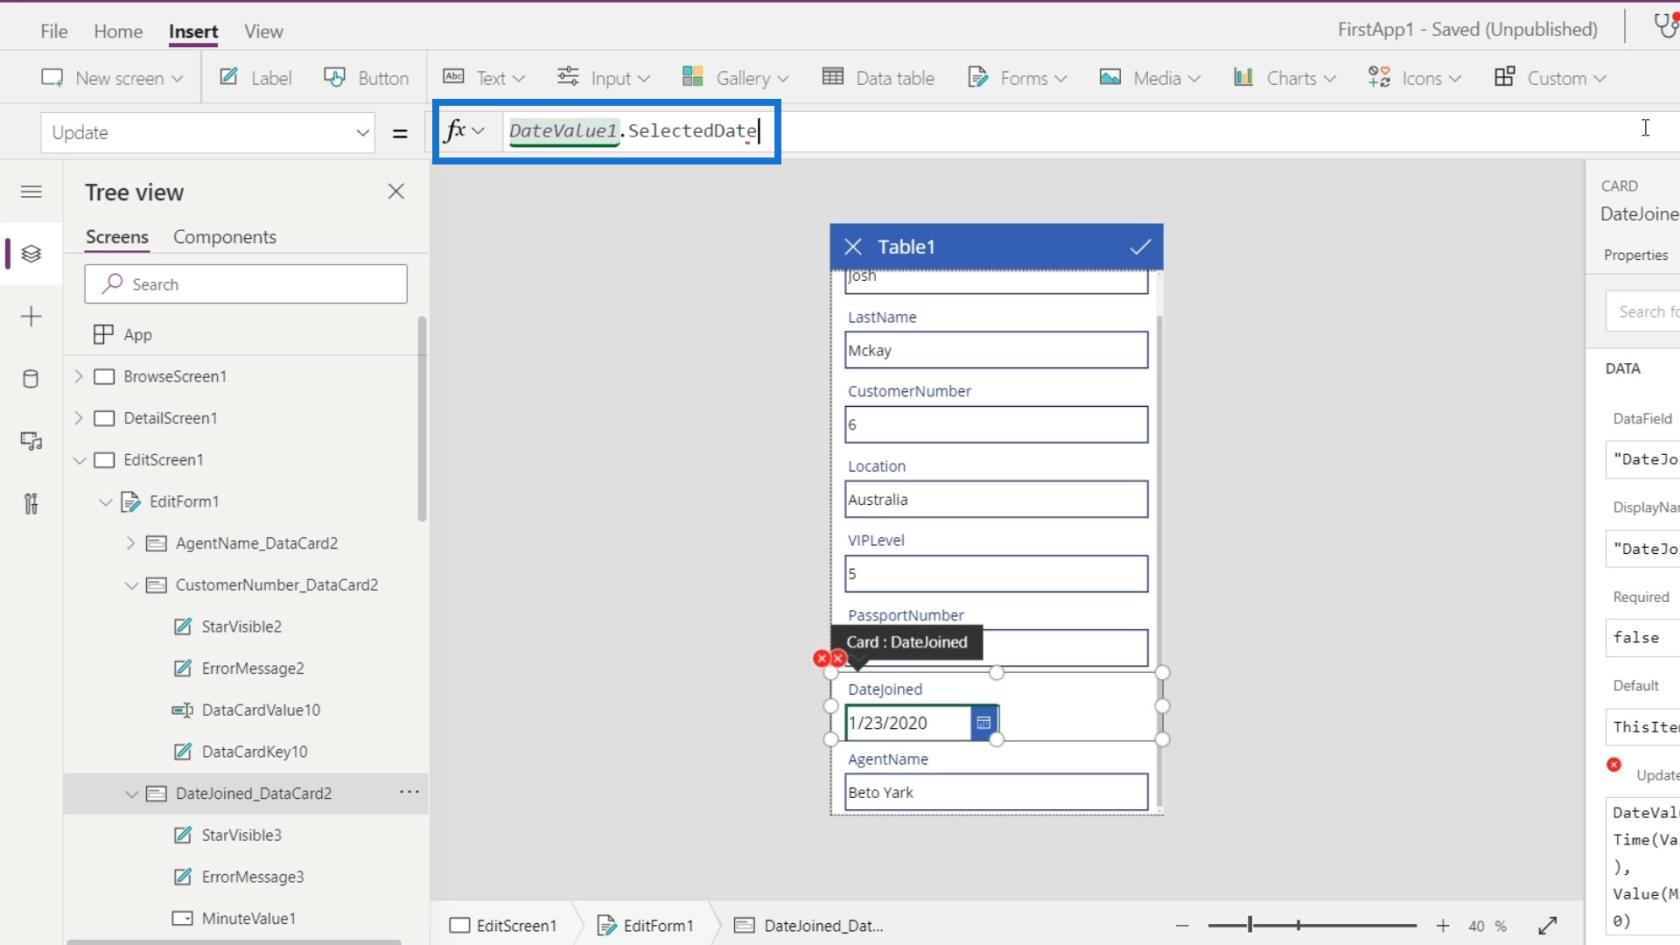Click the checkmark submit icon in Table1 header
This screenshot has width=1680, height=945.
1140,247
